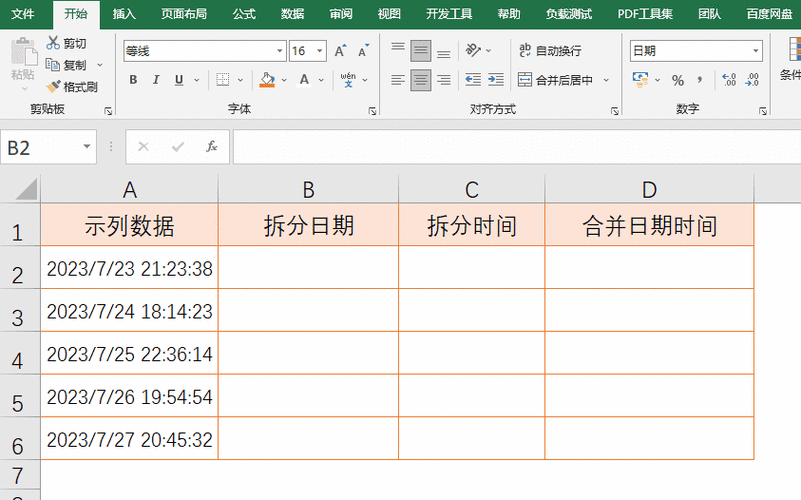The width and height of the screenshot is (801, 500).
Task: Open the font (字体) dialog launcher
Action: pos(372,111)
